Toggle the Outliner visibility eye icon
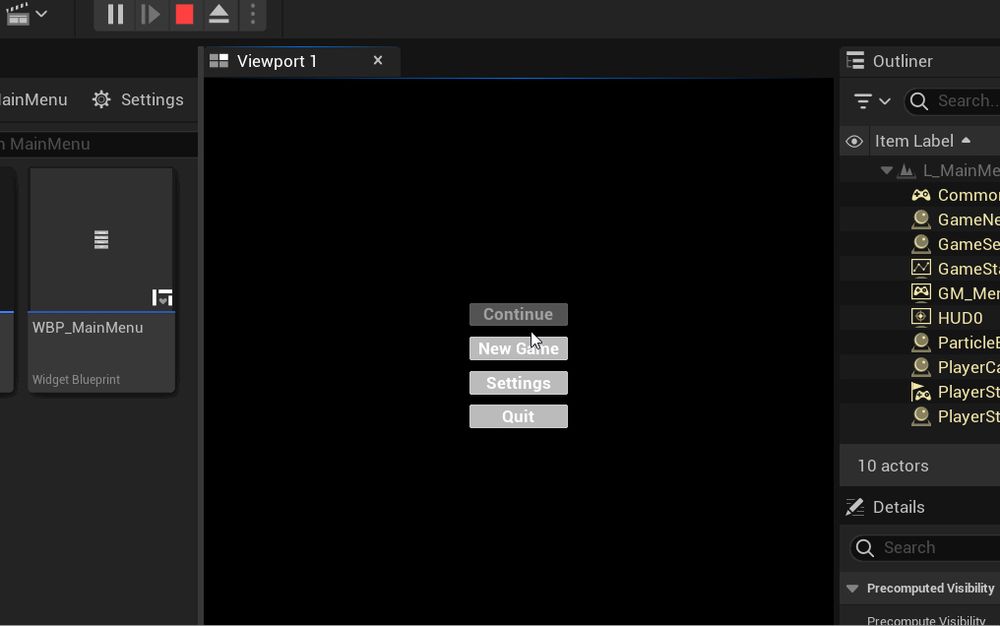Image resolution: width=1000 pixels, height=626 pixels. pyautogui.click(x=854, y=140)
